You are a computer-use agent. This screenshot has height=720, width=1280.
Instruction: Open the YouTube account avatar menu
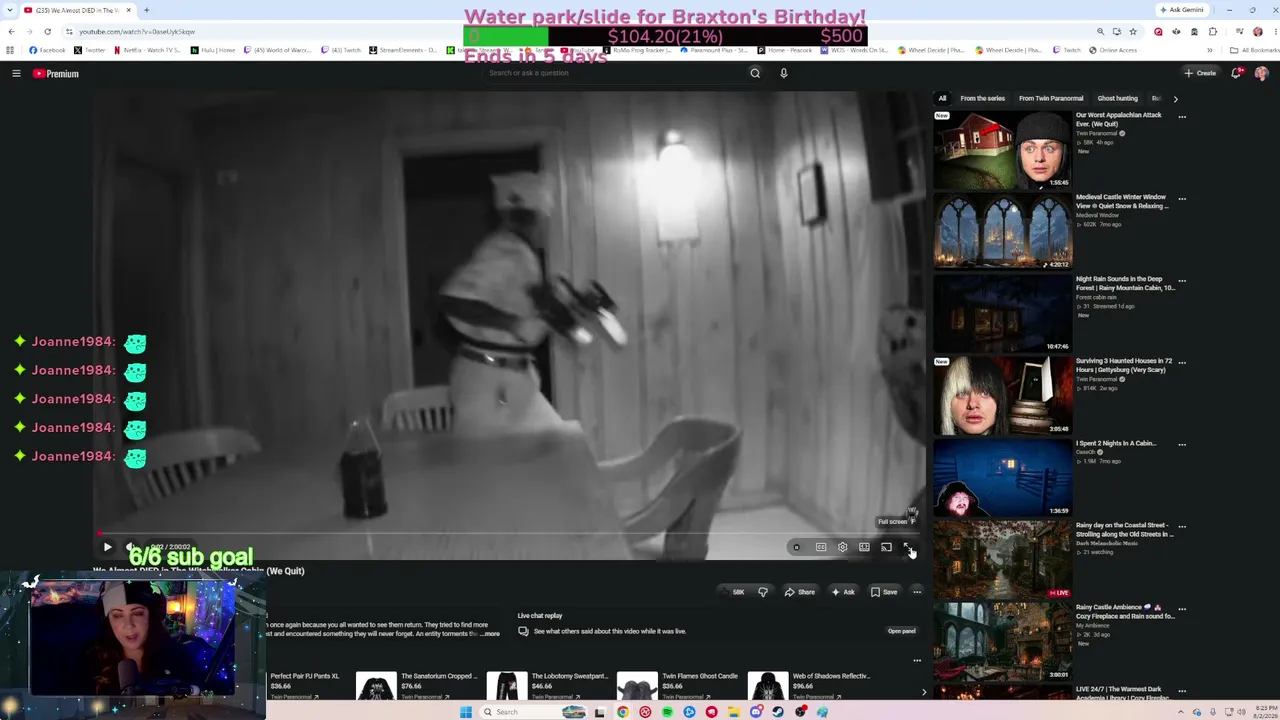click(1261, 73)
